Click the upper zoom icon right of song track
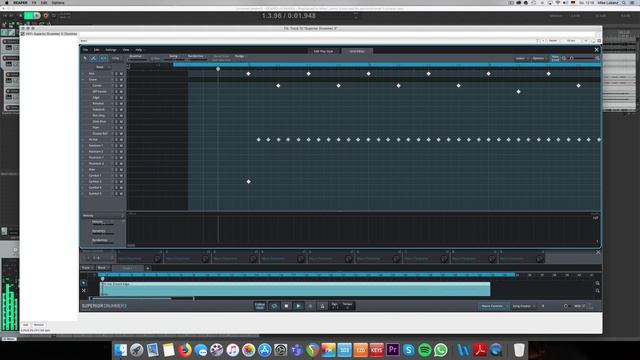The height and width of the screenshot is (360, 640). (598, 283)
